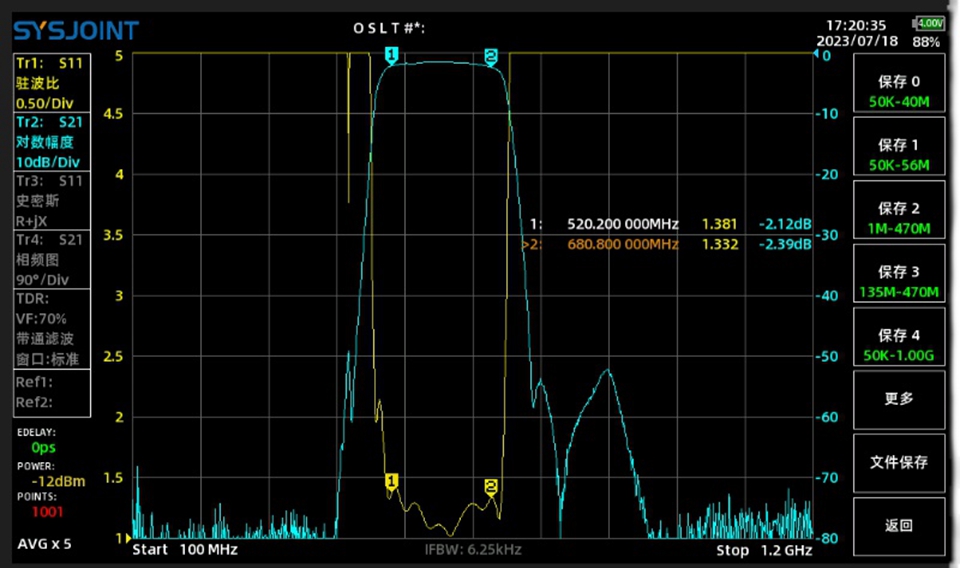
Task: Click cyan marker 1 on the S21 trace
Action: tap(391, 55)
